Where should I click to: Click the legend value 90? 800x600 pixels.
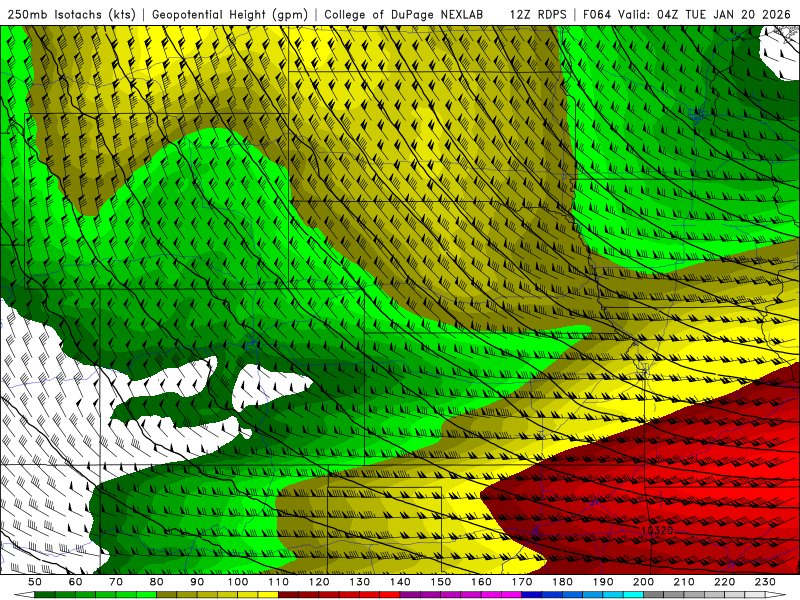coord(197,582)
